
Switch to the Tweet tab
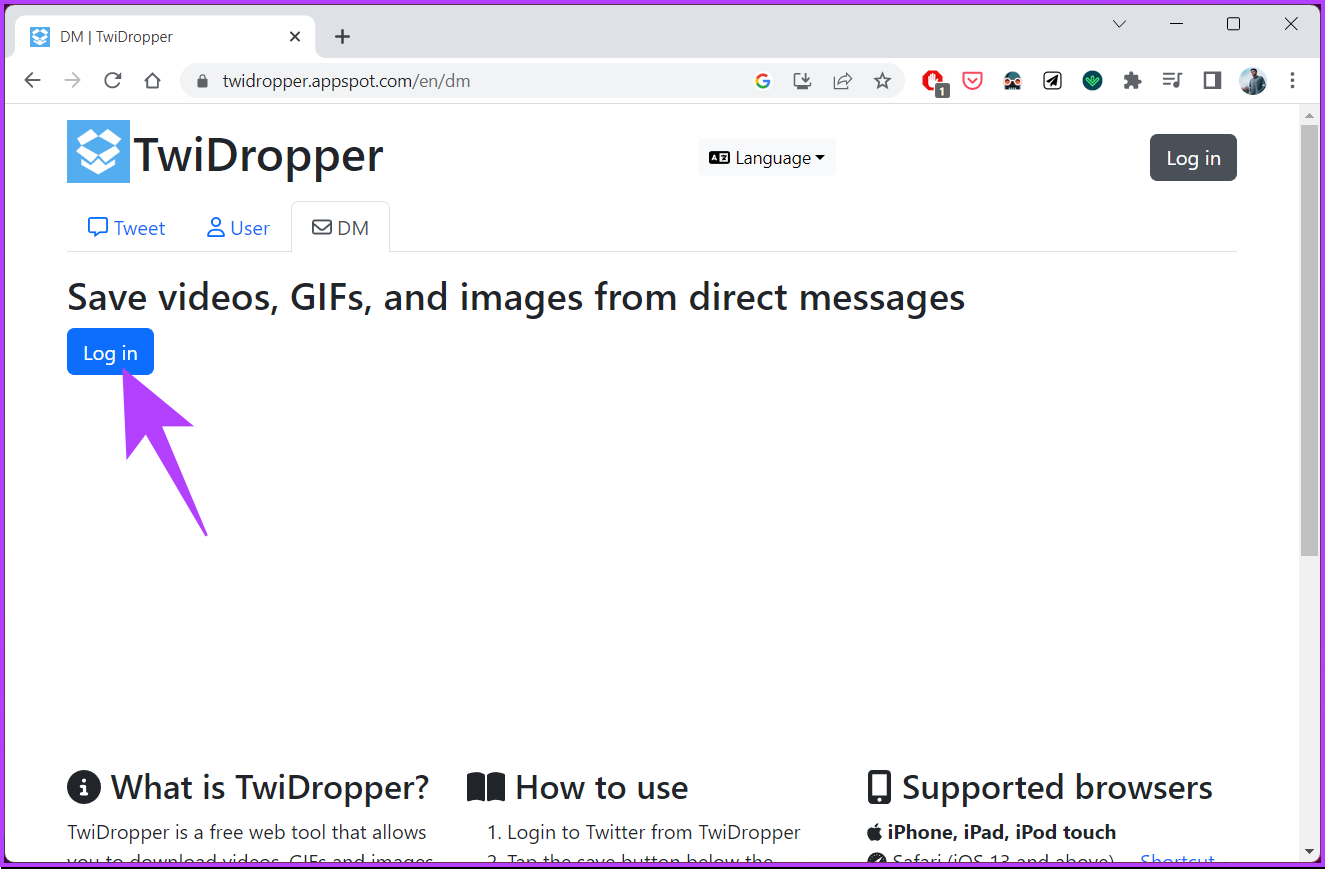[x=126, y=227]
